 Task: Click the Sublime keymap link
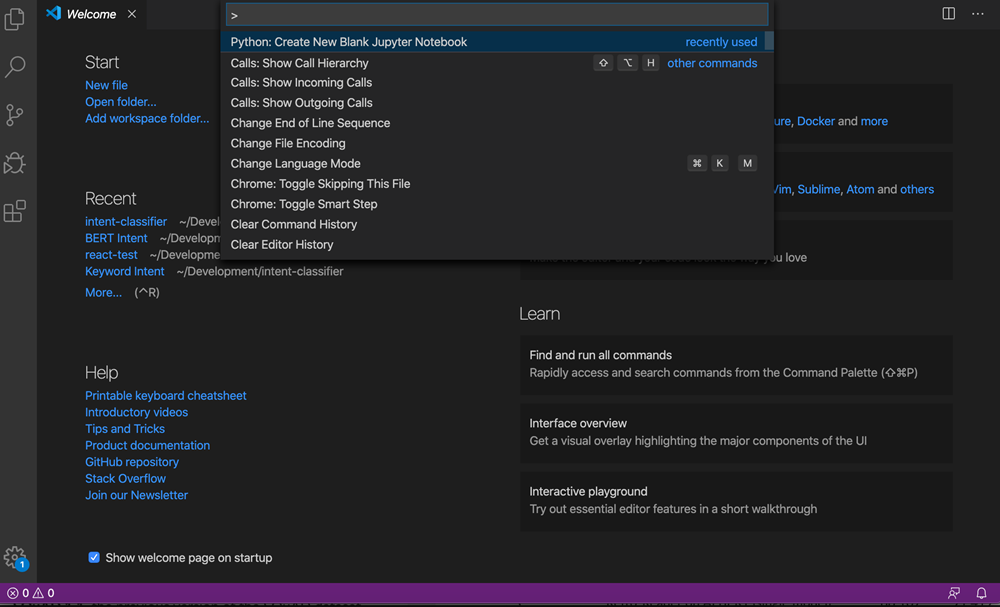[x=819, y=189]
